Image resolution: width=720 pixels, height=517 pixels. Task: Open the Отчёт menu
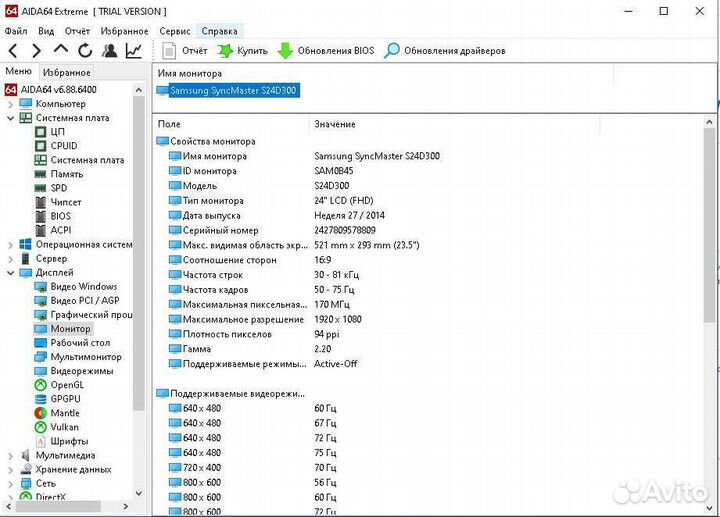coord(77,31)
